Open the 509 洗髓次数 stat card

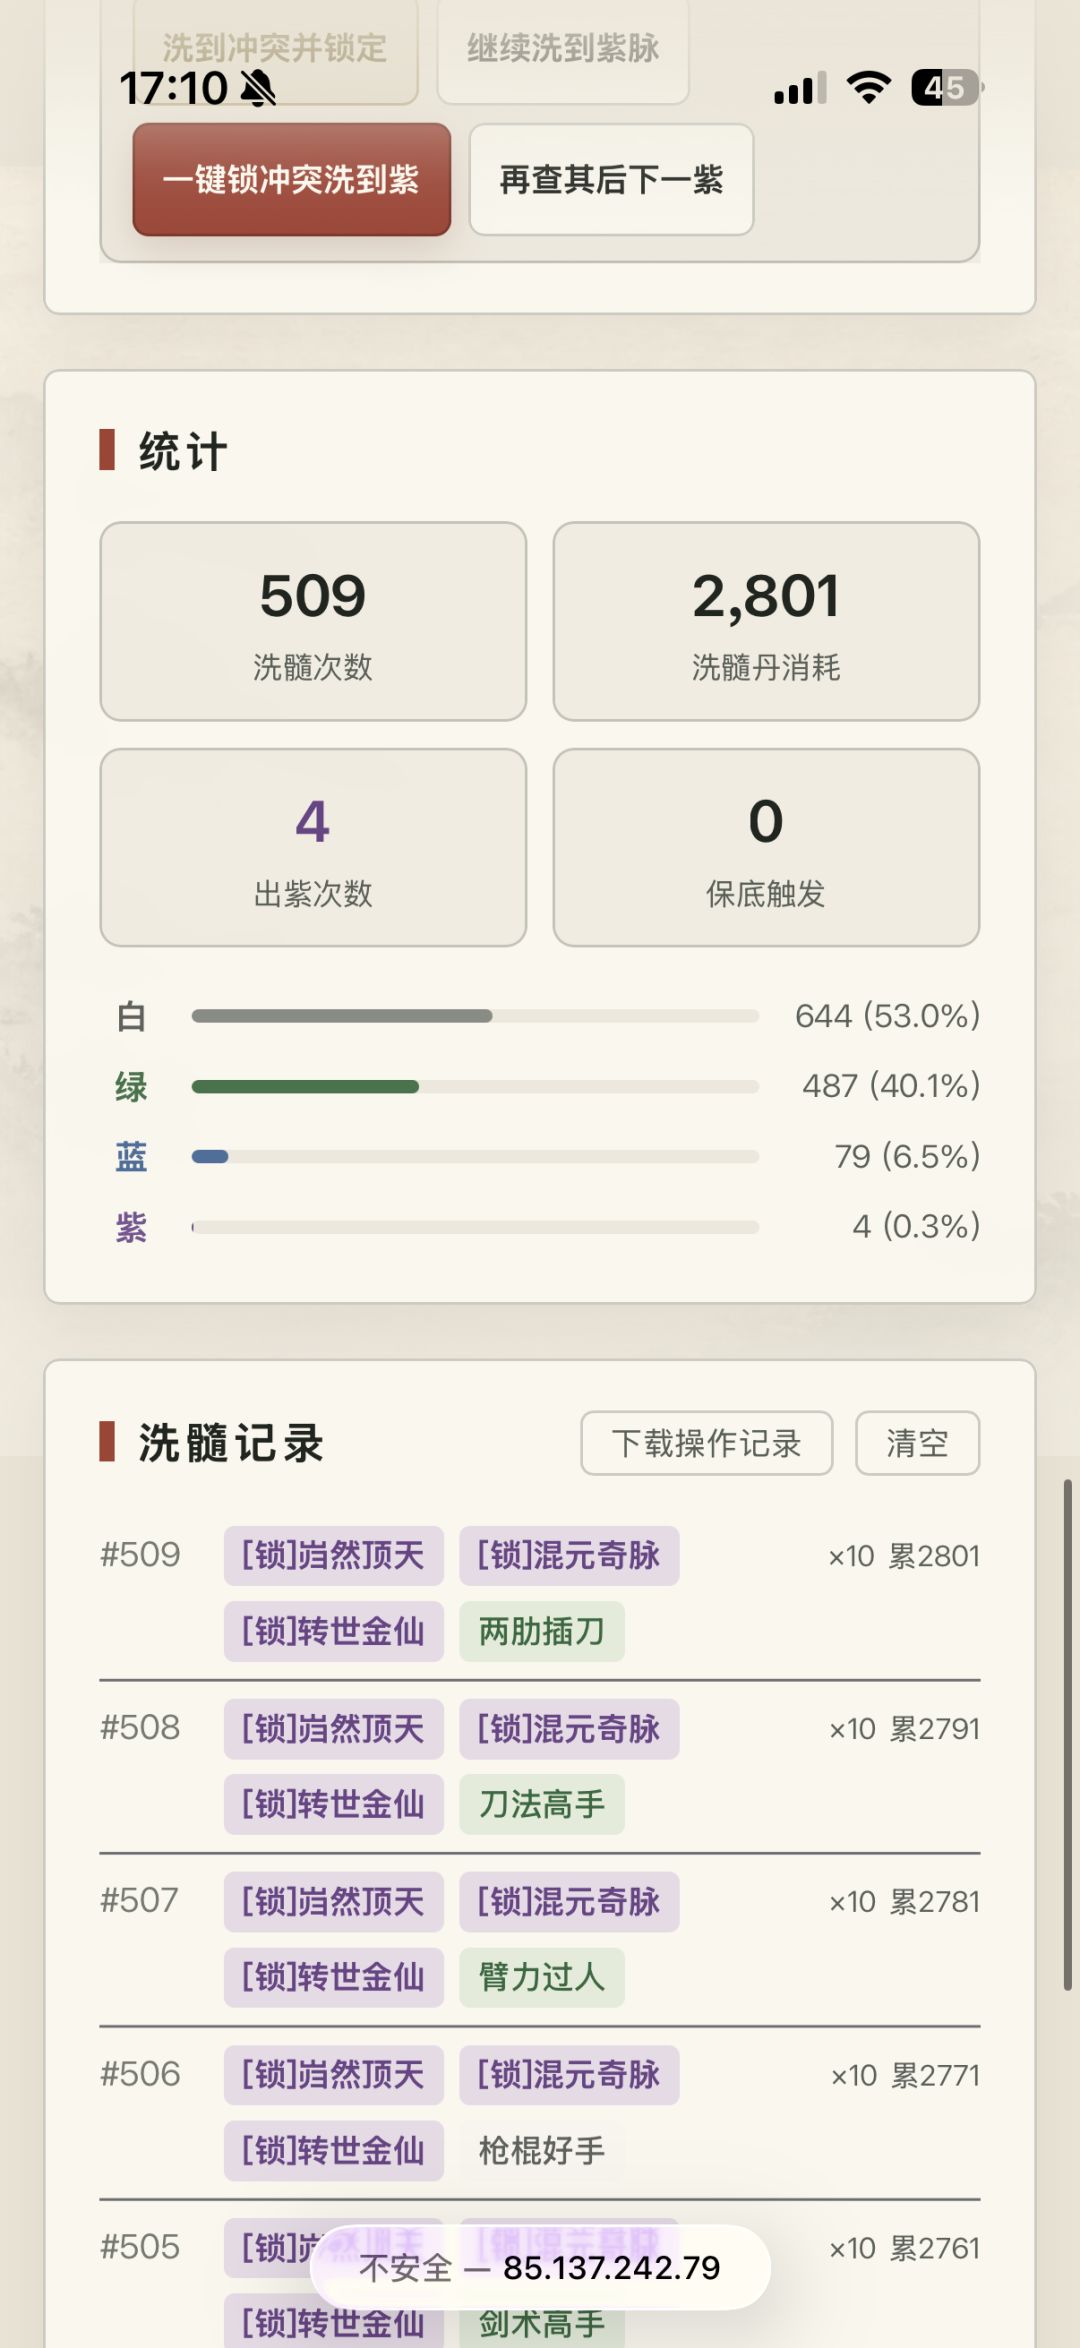(x=313, y=621)
